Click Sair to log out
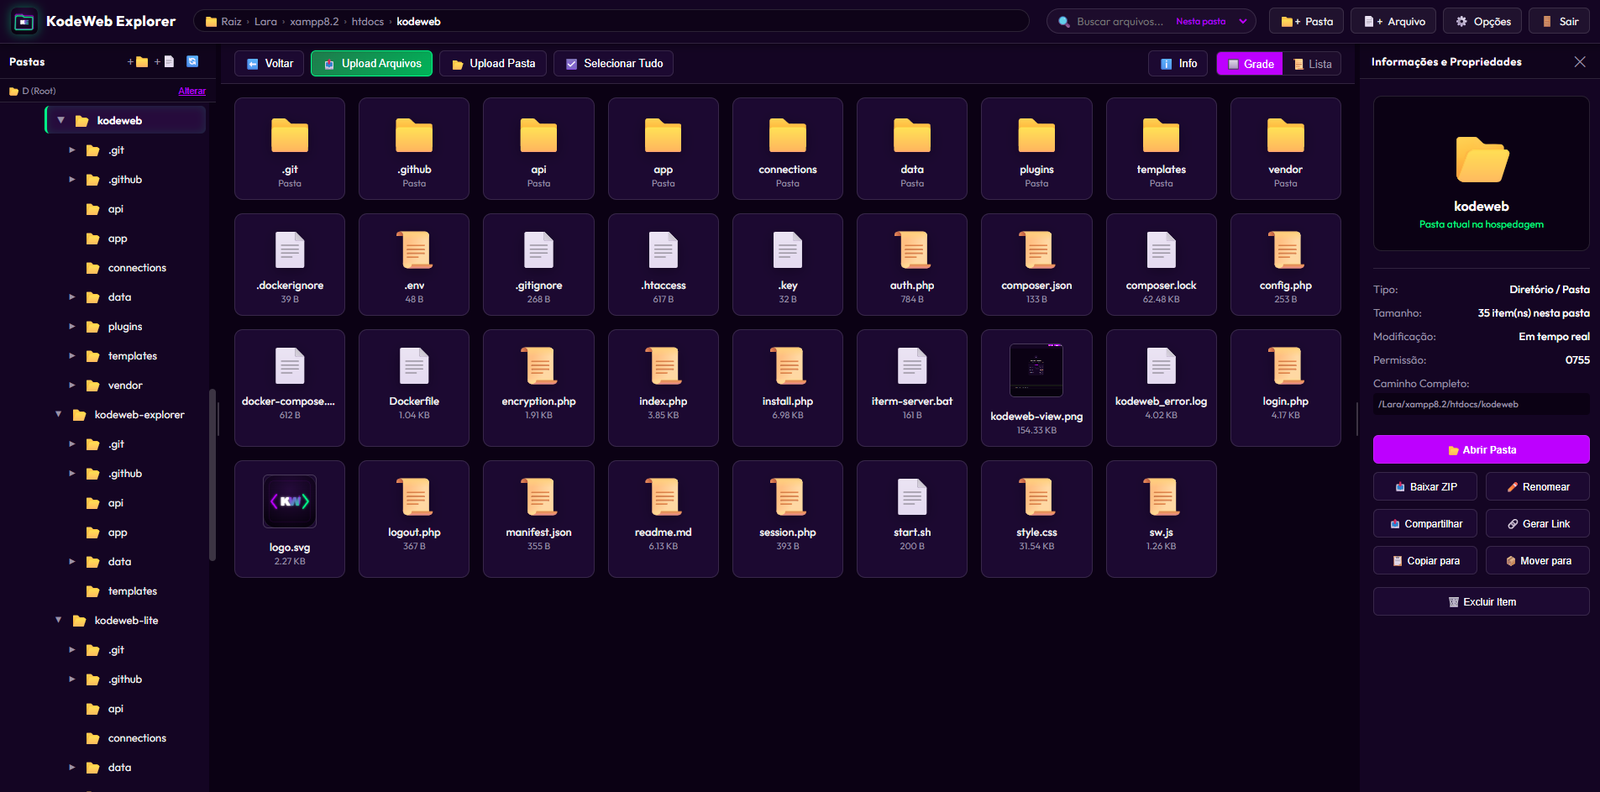The height and width of the screenshot is (792, 1600). pos(1560,21)
